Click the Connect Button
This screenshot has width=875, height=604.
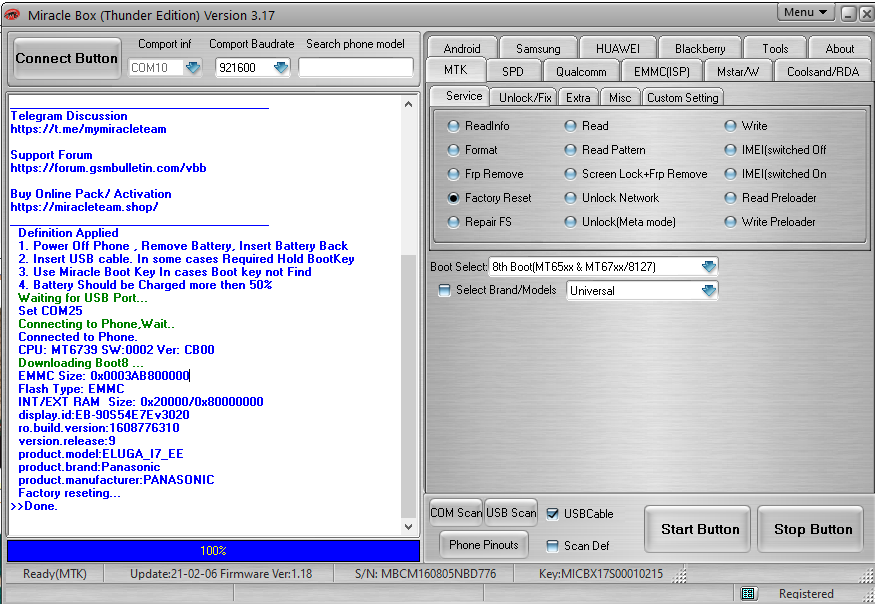click(x=66, y=59)
